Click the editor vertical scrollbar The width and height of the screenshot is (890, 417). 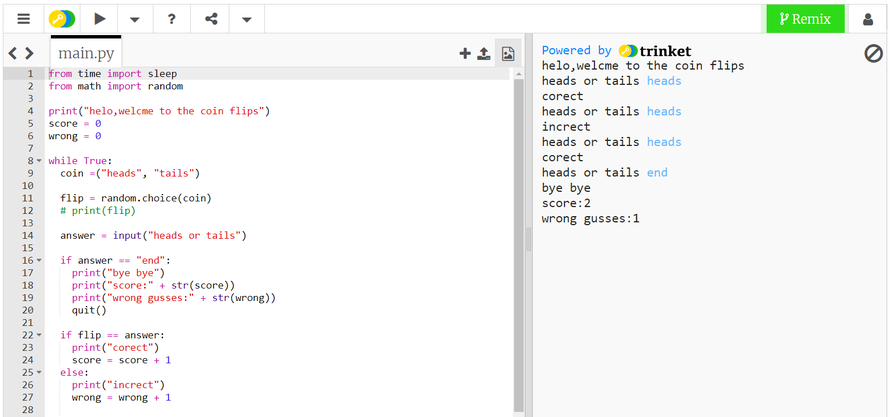pyautogui.click(x=518, y=240)
